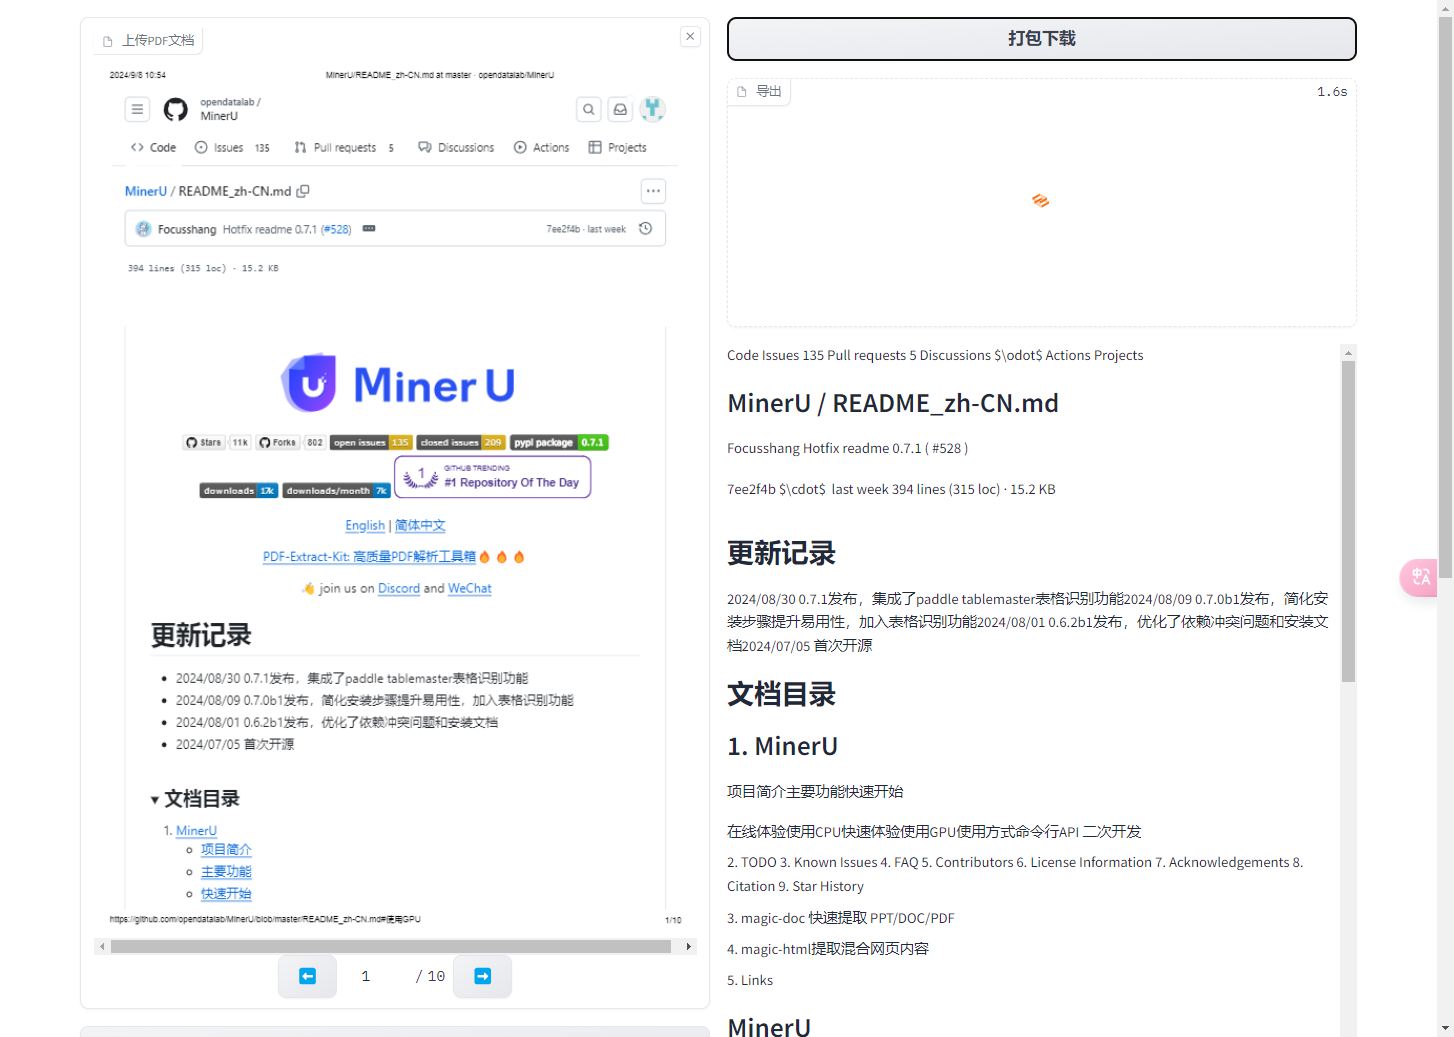Click the GitHub logo in the PDF preview
Image resolution: width=1454 pixels, height=1037 pixels.
pyautogui.click(x=175, y=109)
